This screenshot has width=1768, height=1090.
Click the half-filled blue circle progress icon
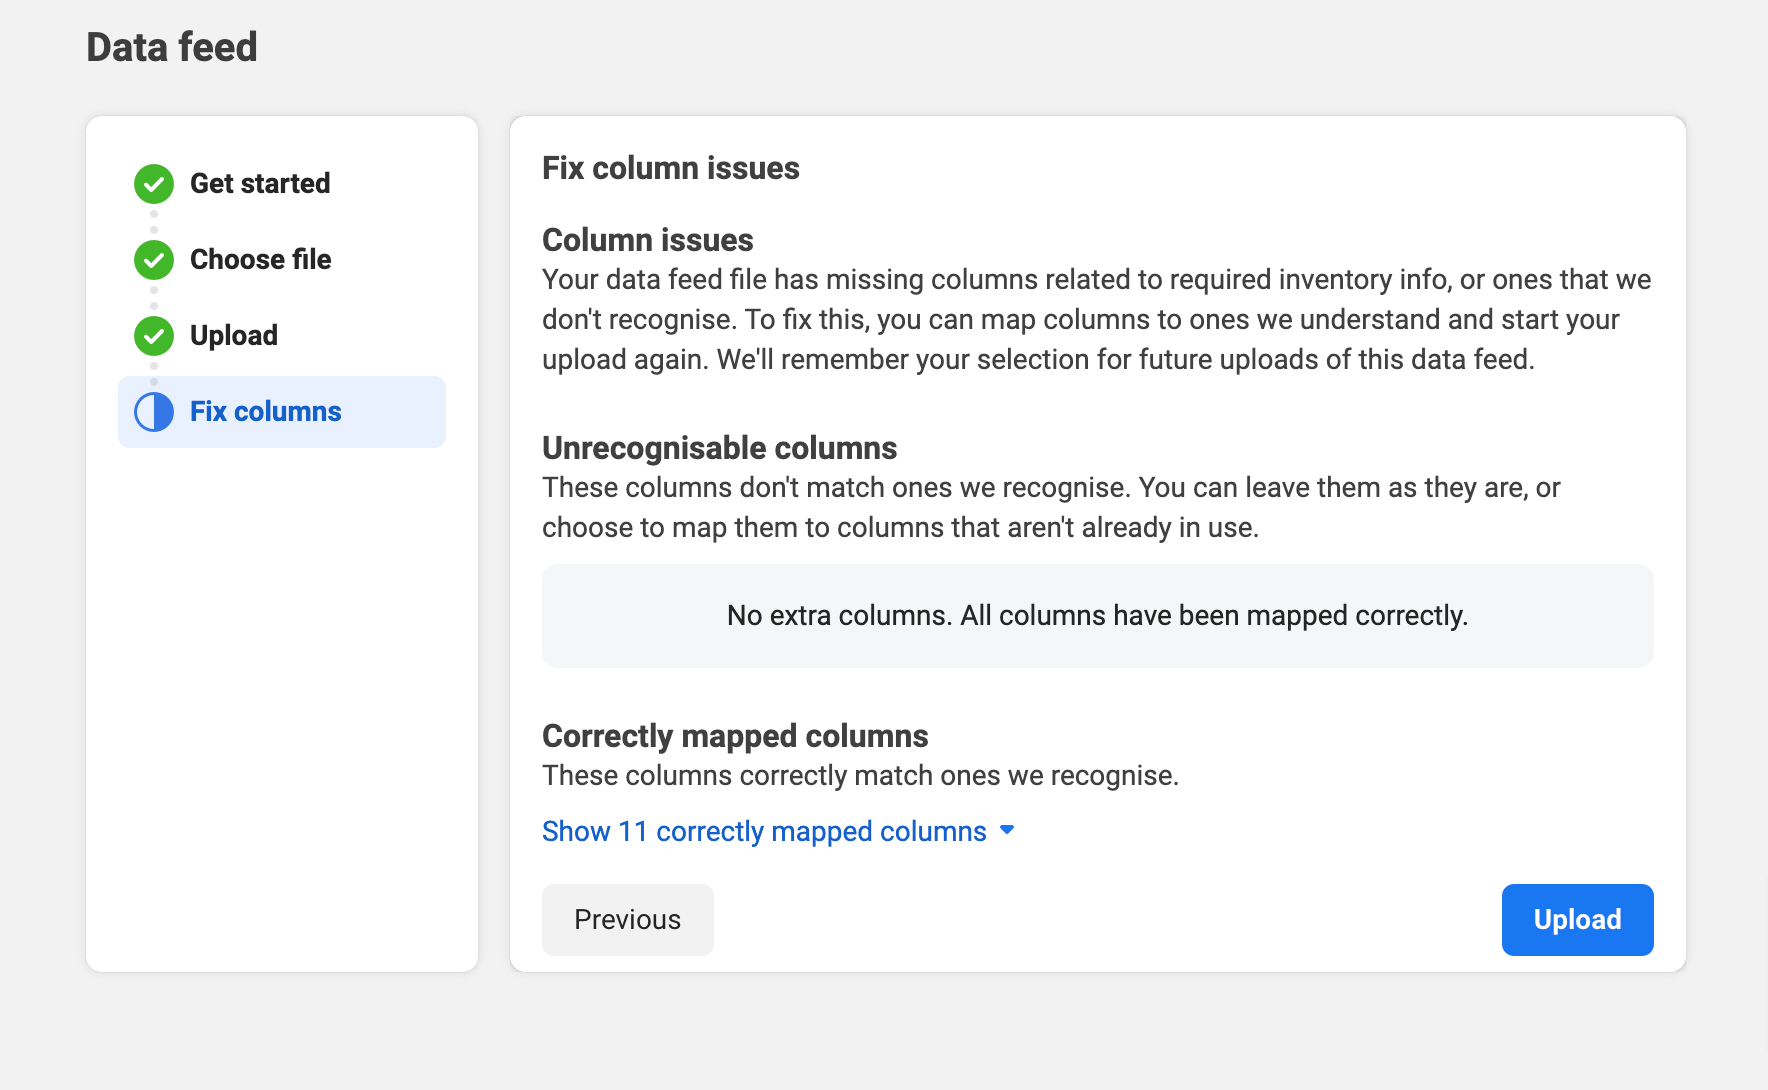click(x=154, y=412)
